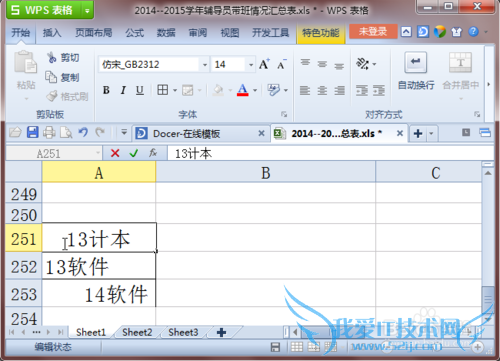Screen dimensions: 500x361
Task: Switch to Sheet3 tab
Action: pyautogui.click(x=183, y=332)
